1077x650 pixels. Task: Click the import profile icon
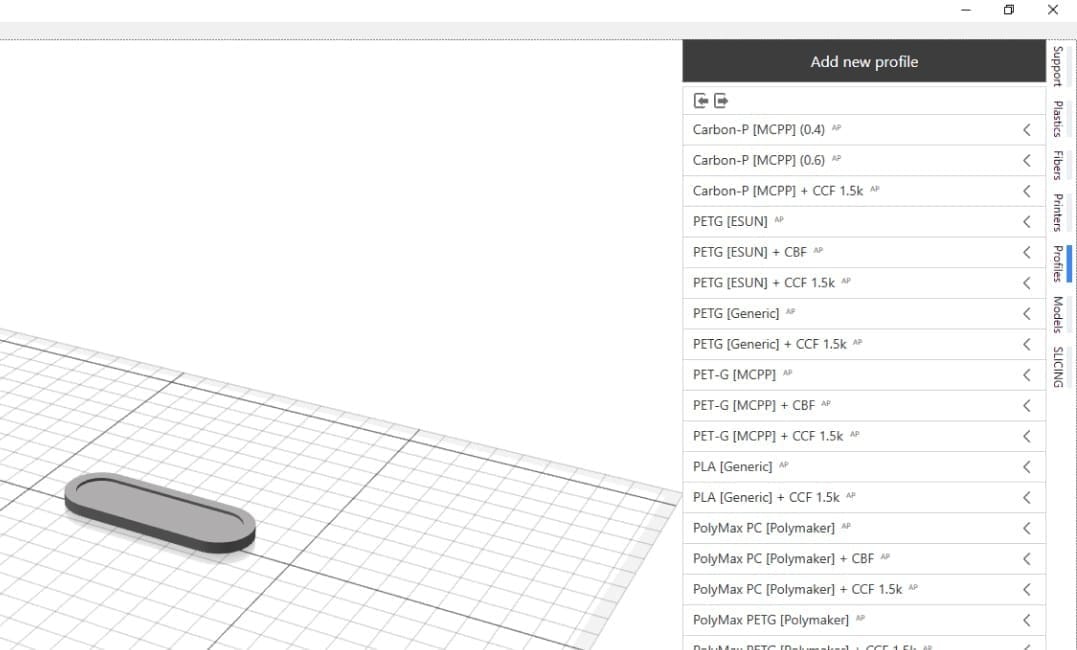(x=701, y=101)
